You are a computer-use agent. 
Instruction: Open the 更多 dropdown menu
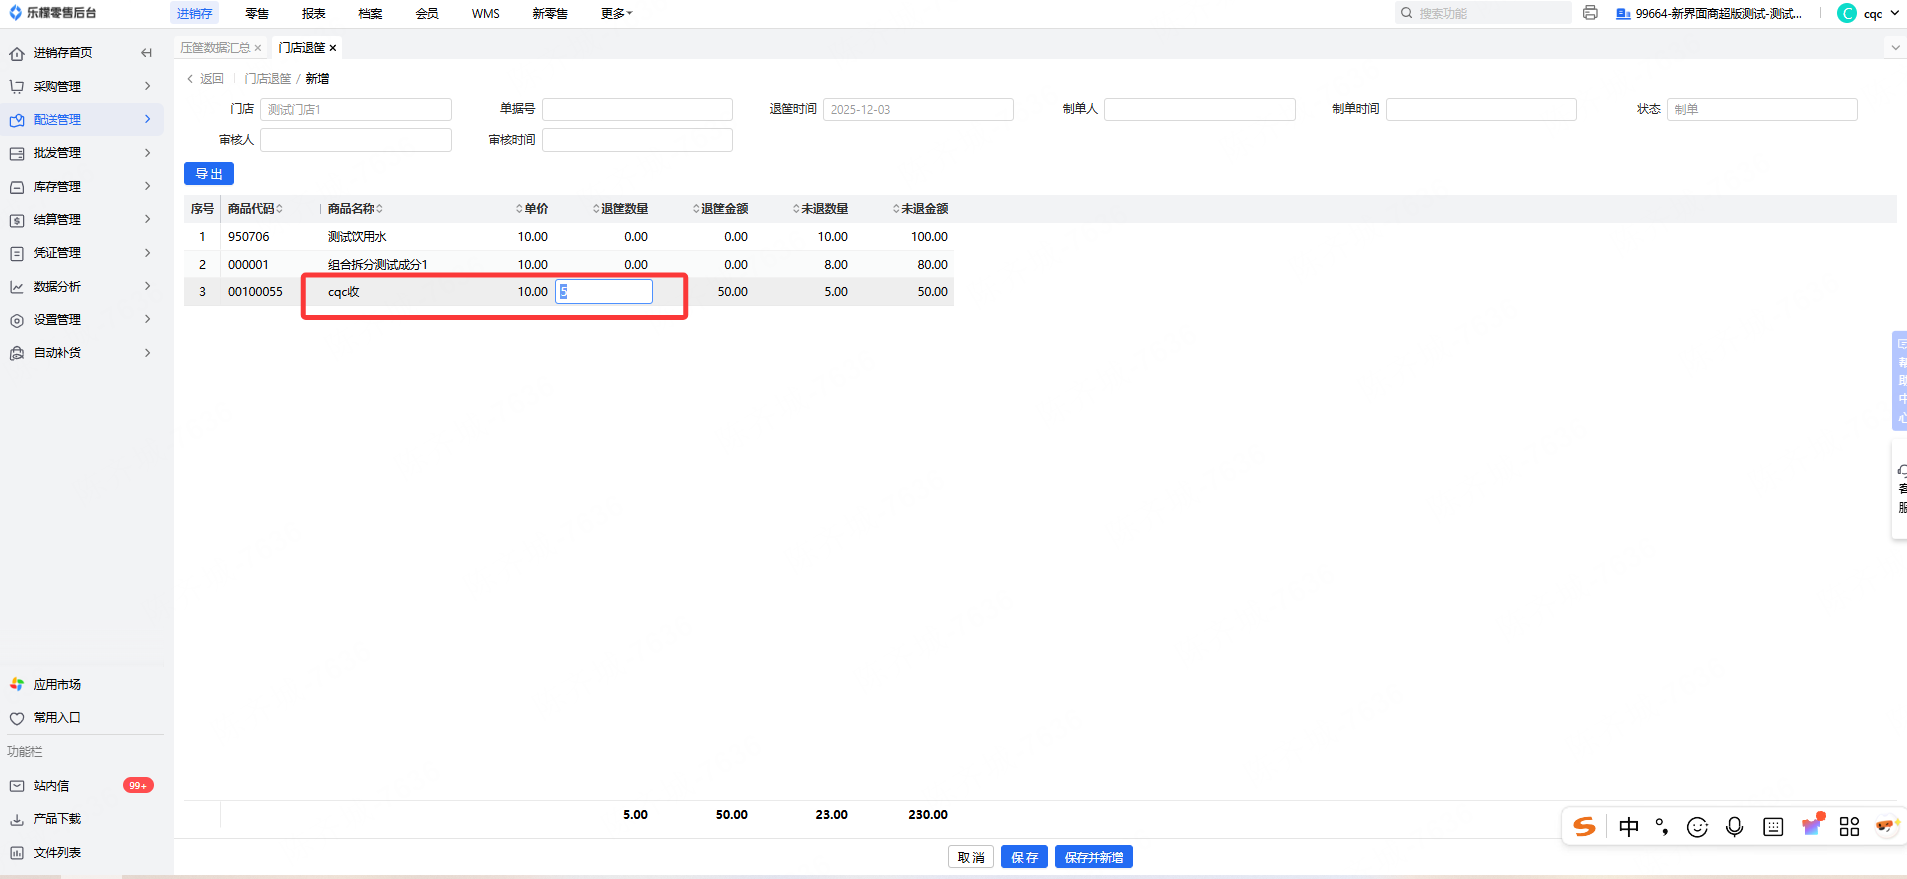(616, 13)
